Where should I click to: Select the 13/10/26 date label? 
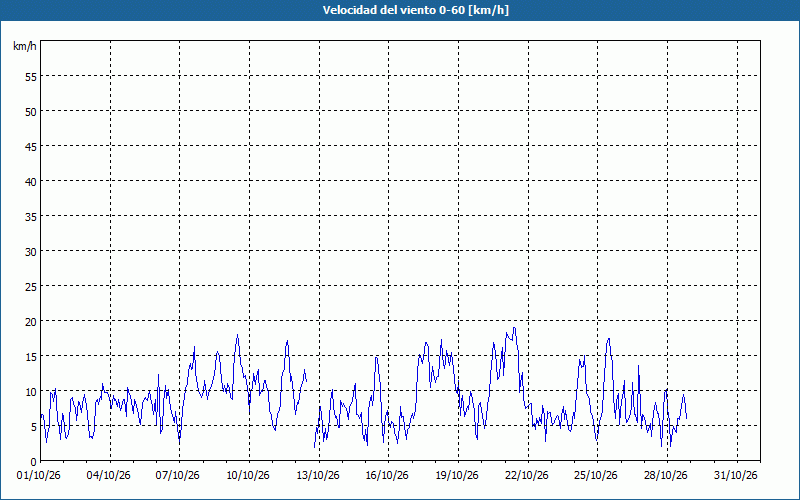pyautogui.click(x=317, y=476)
